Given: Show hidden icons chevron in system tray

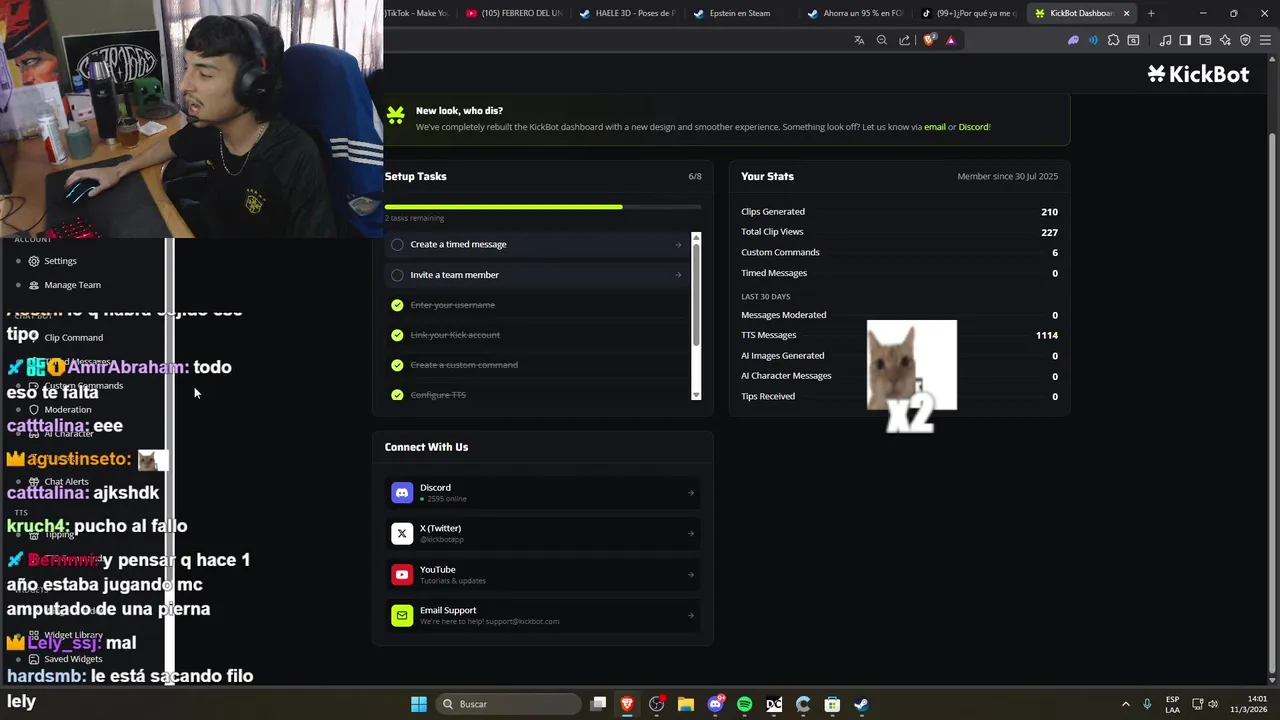Looking at the screenshot, I should [x=1125, y=704].
